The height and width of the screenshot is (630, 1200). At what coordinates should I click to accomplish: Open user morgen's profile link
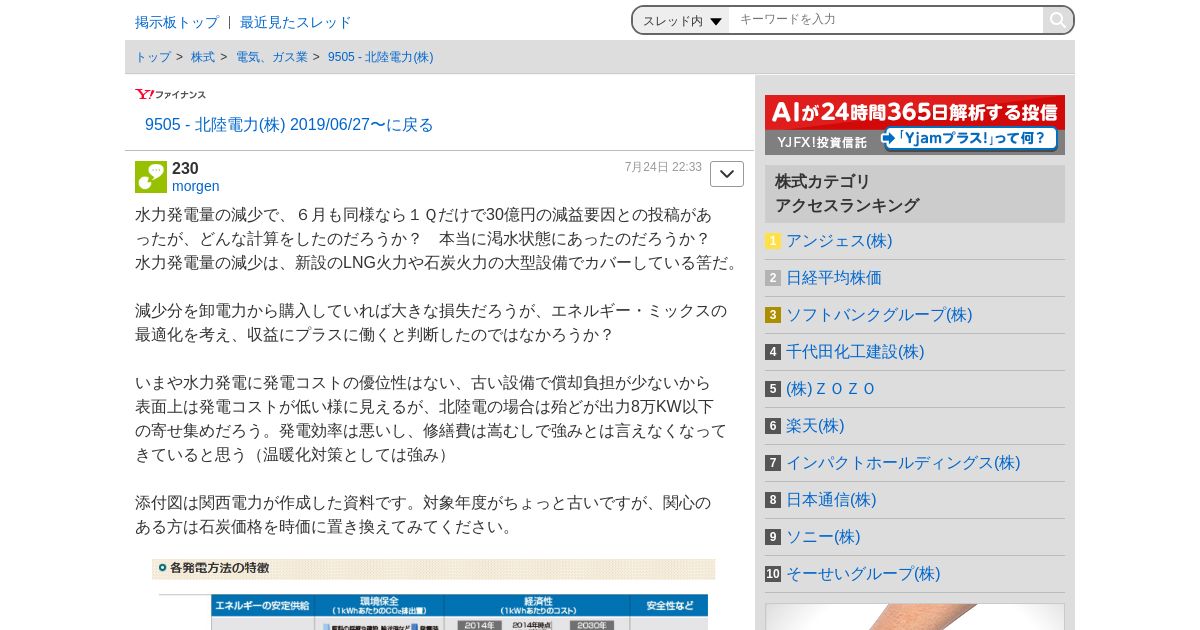[196, 186]
